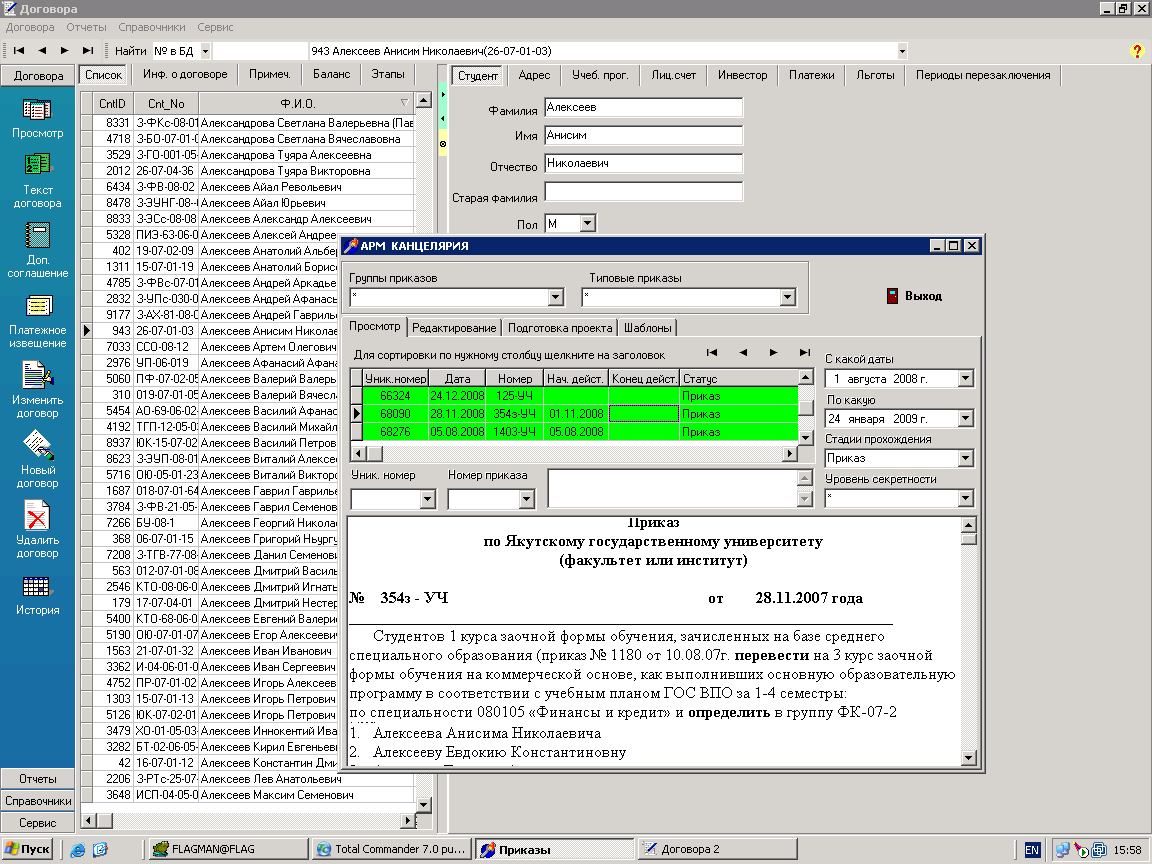Click into the Старая фамилия input field

coord(644,191)
